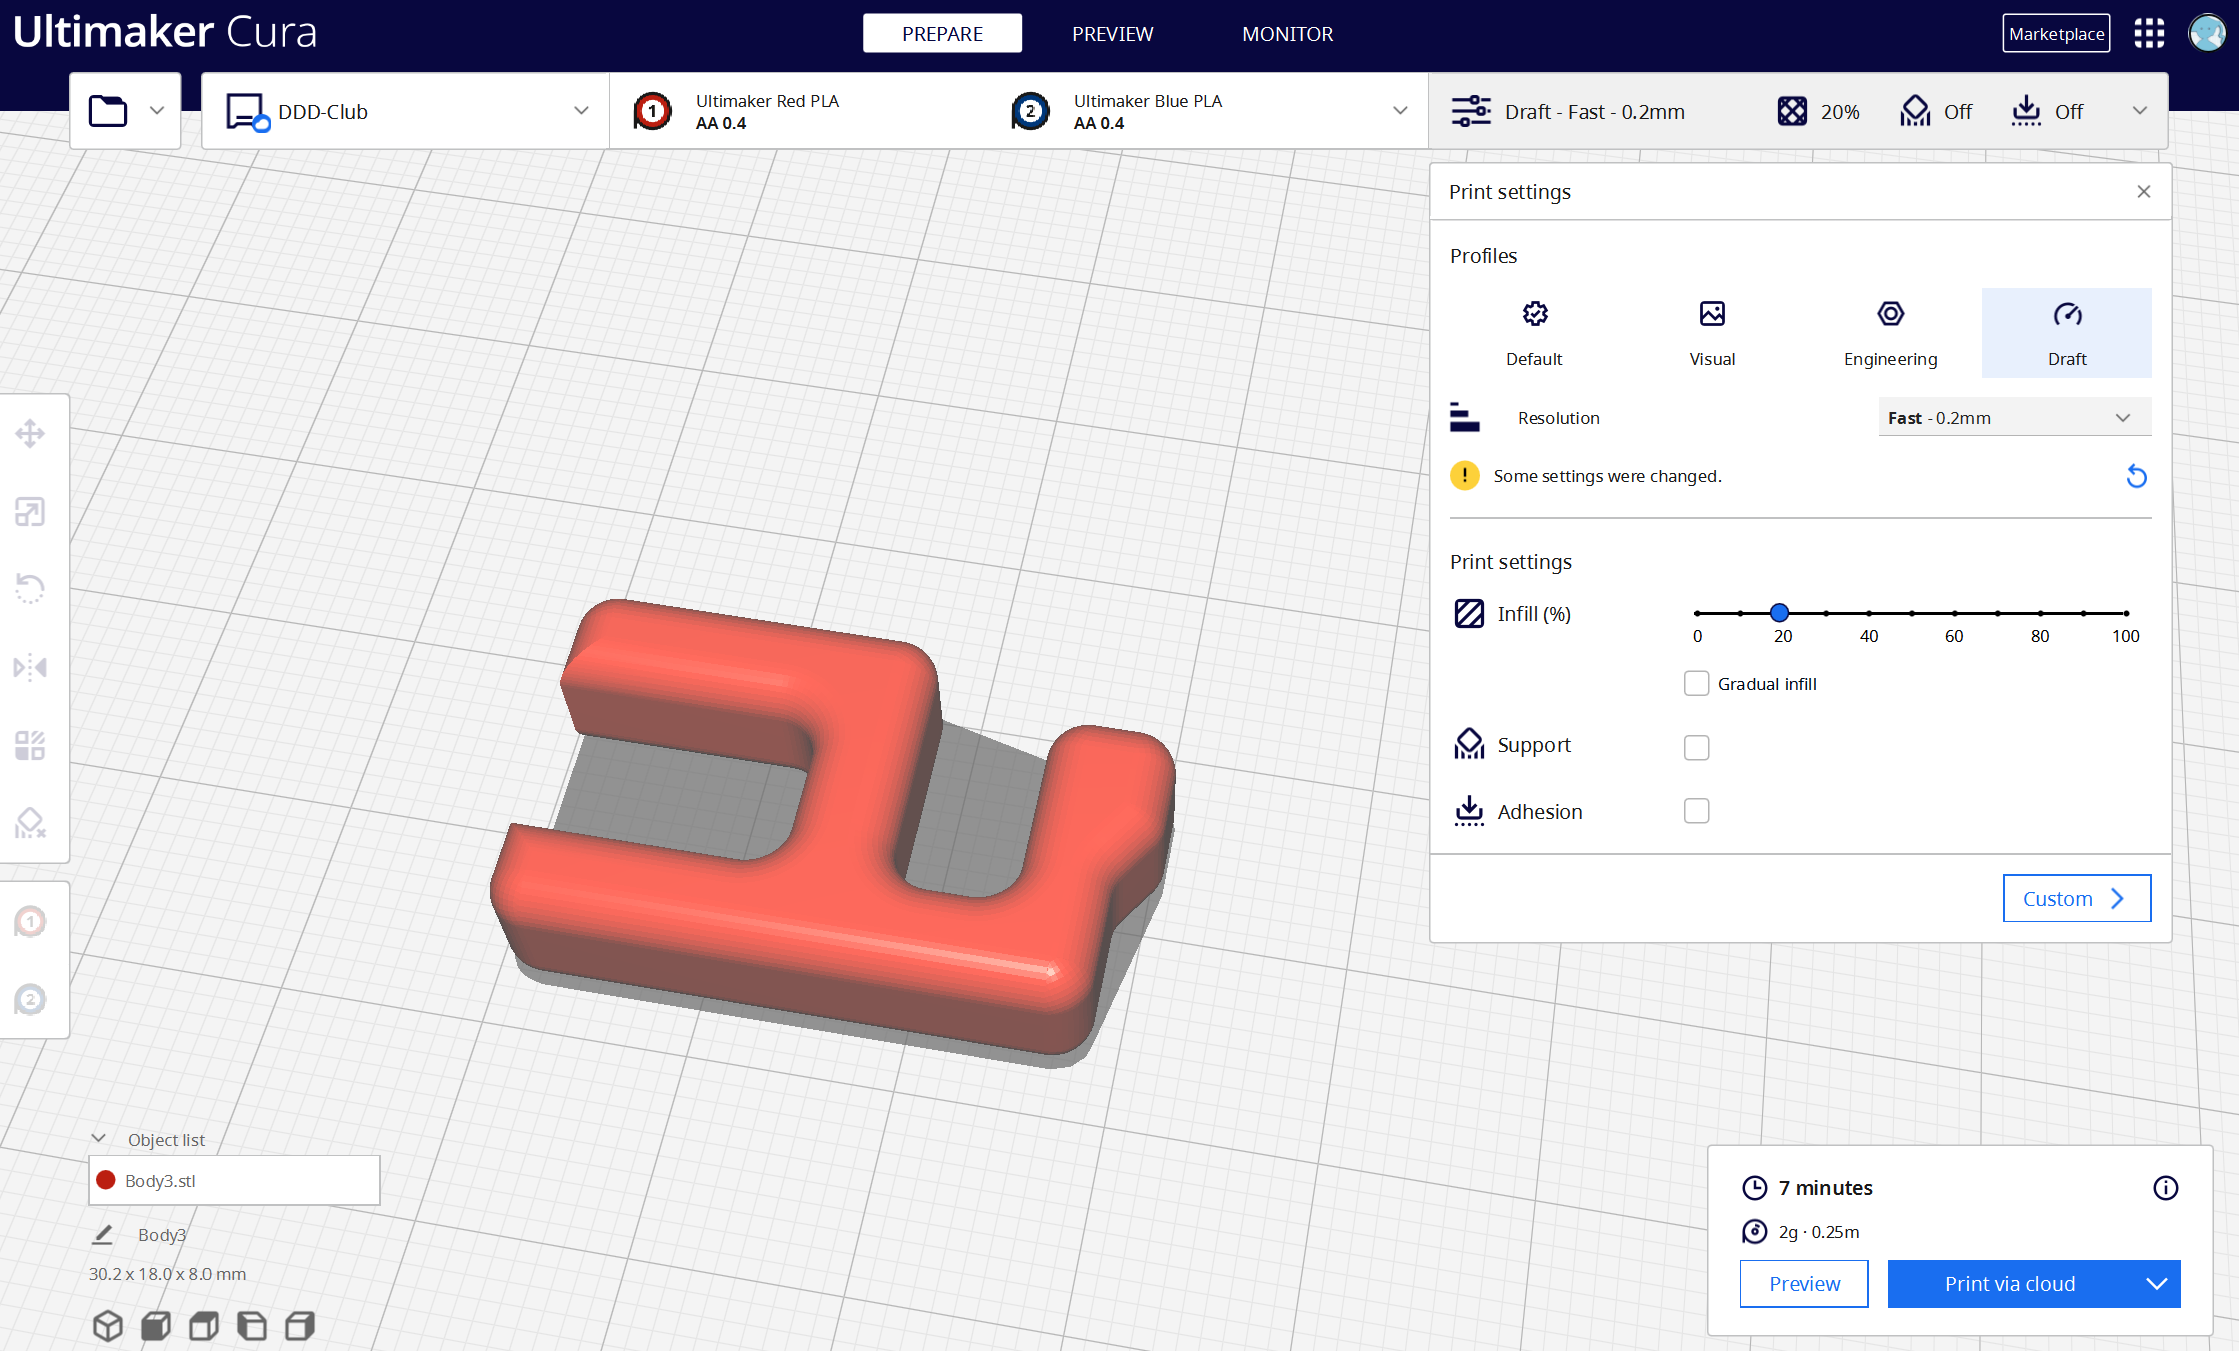
Task: Select the Scale tool icon
Action: coord(30,512)
